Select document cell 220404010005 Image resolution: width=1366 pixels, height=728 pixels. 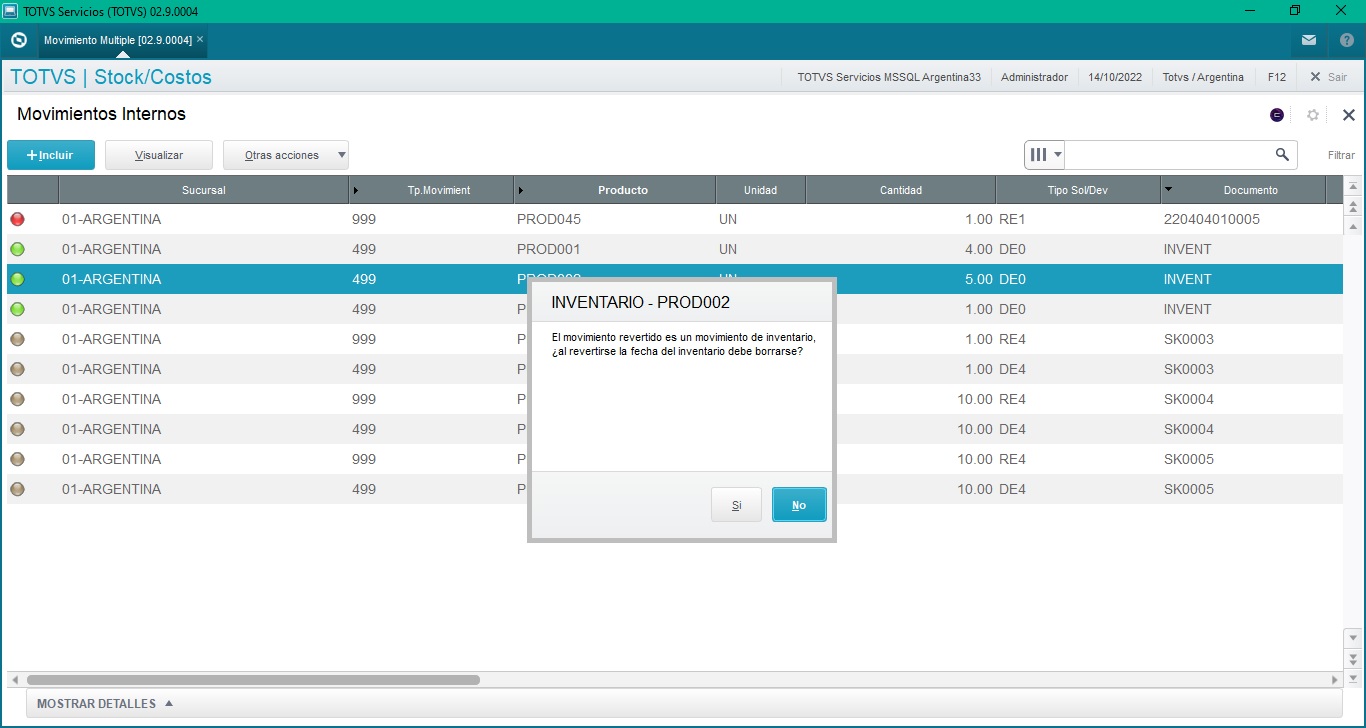[1212, 219]
